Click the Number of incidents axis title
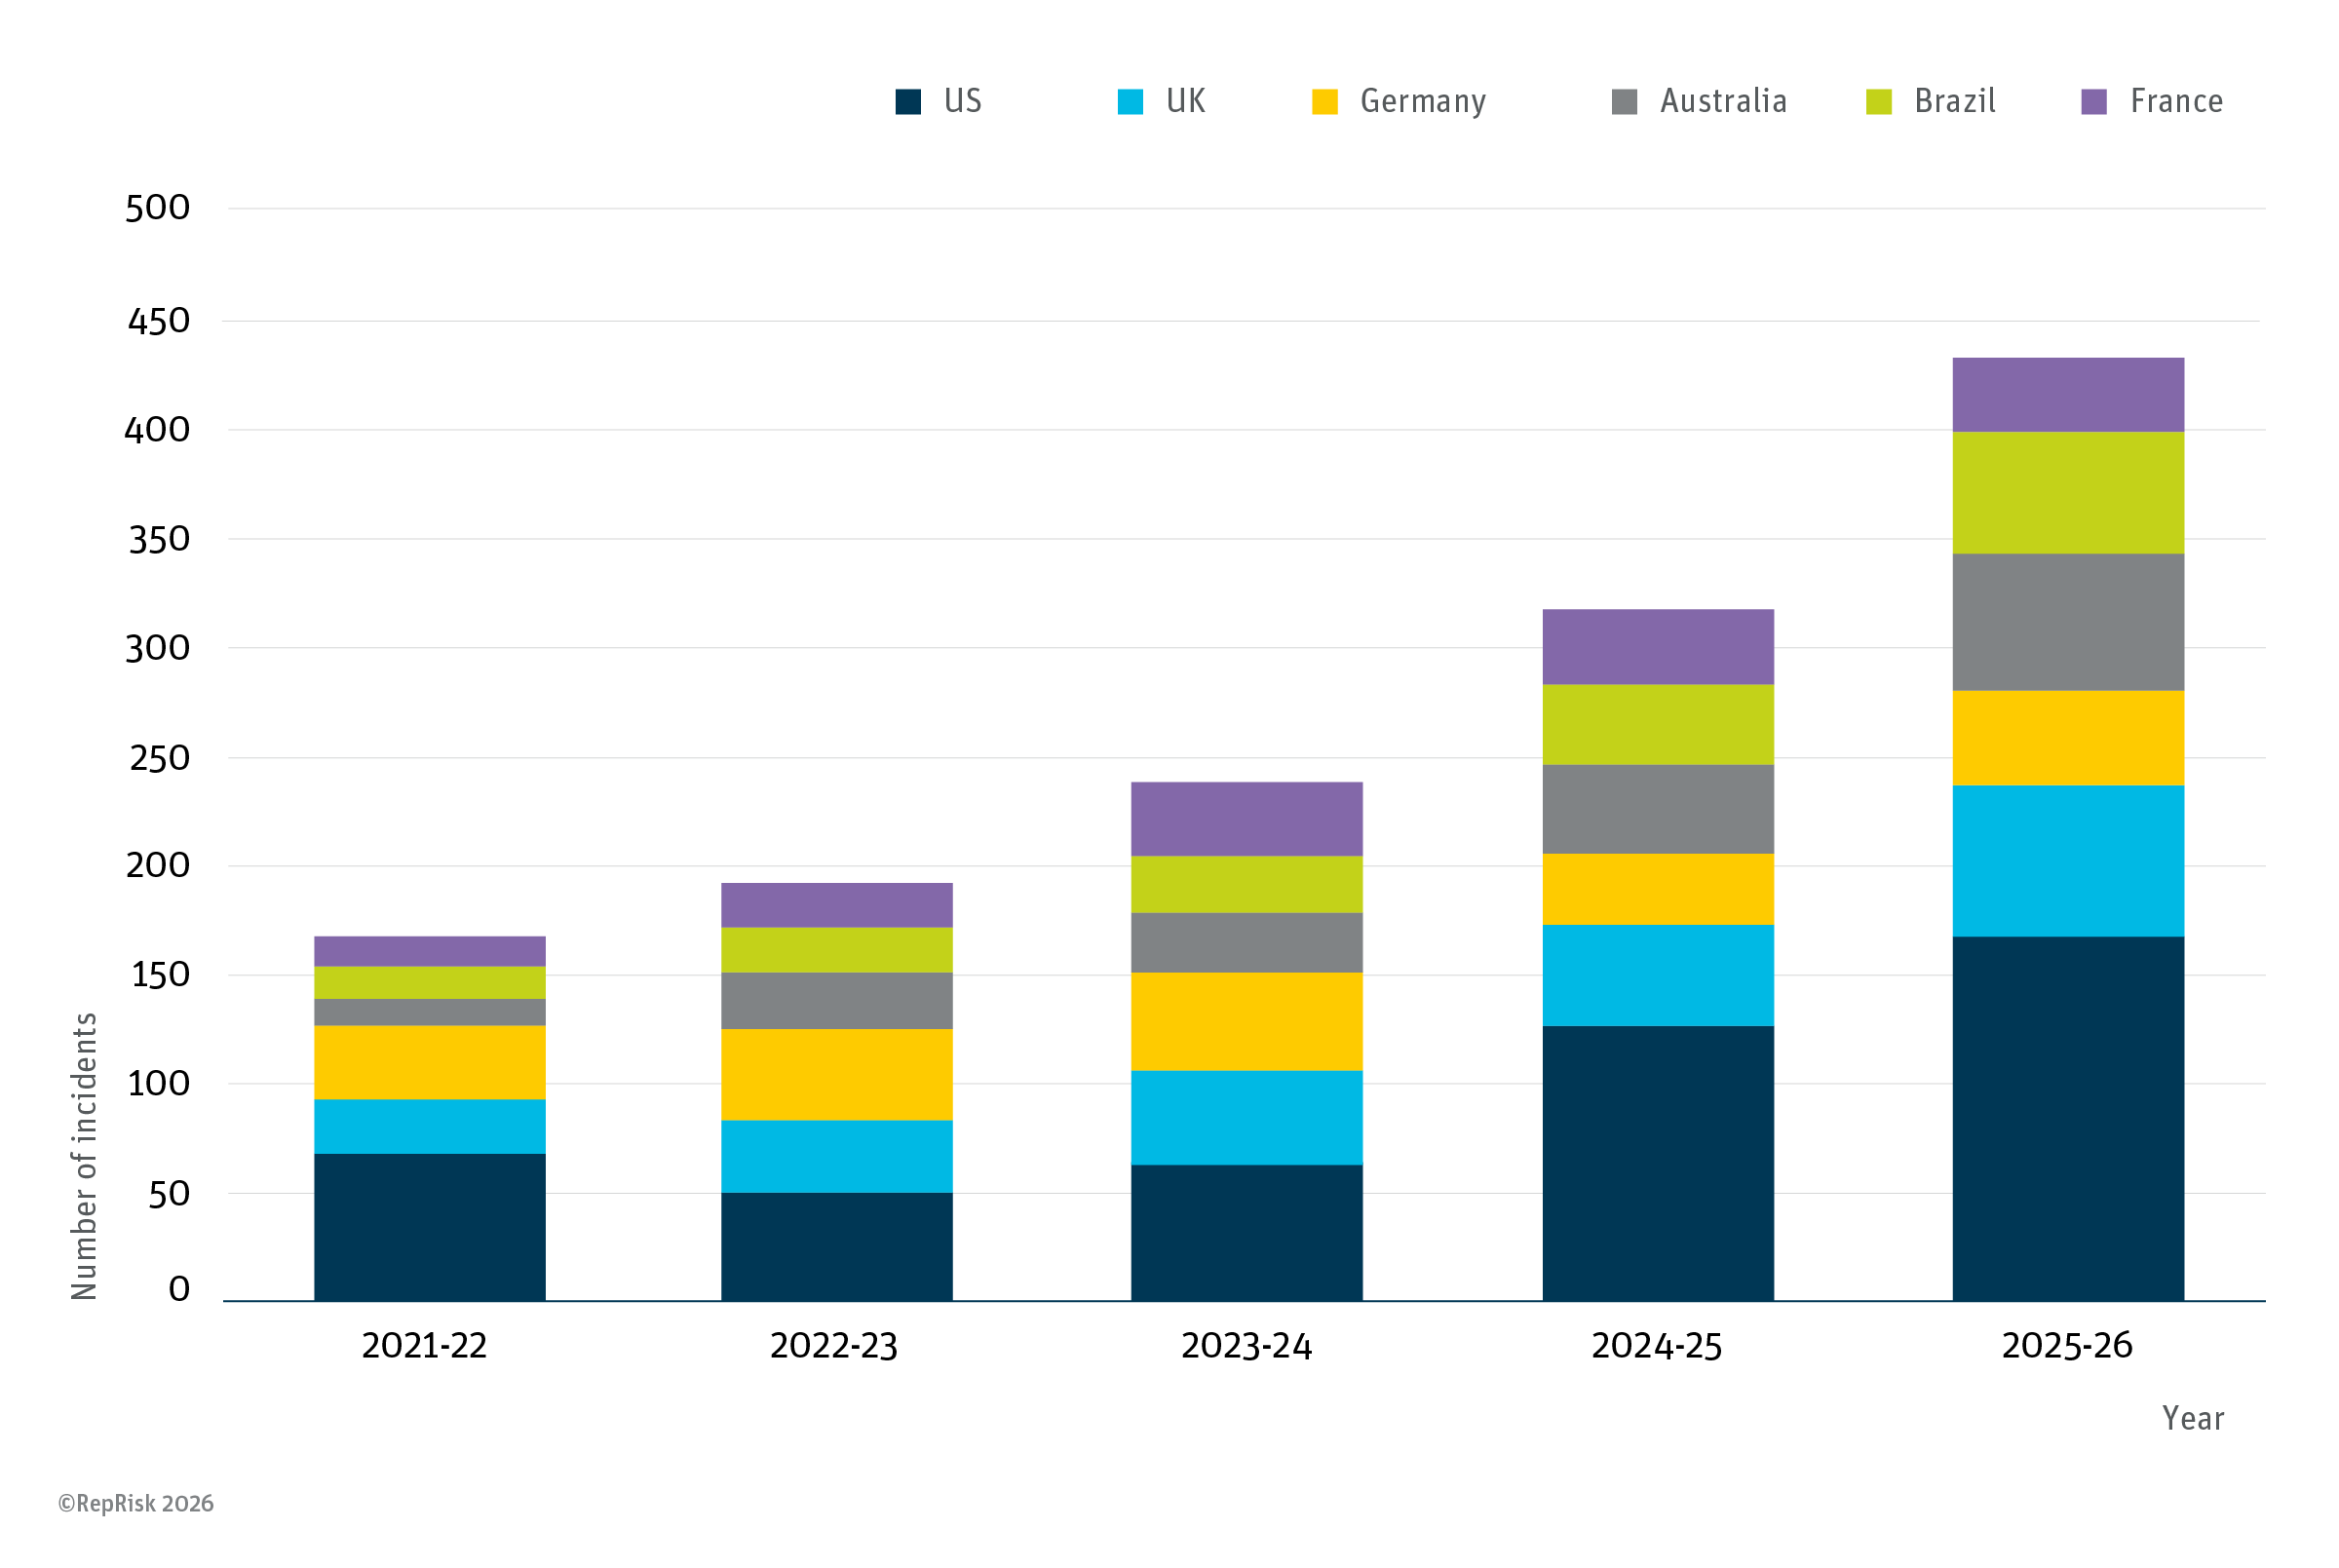Image resolution: width=2339 pixels, height=1568 pixels. tap(85, 1157)
